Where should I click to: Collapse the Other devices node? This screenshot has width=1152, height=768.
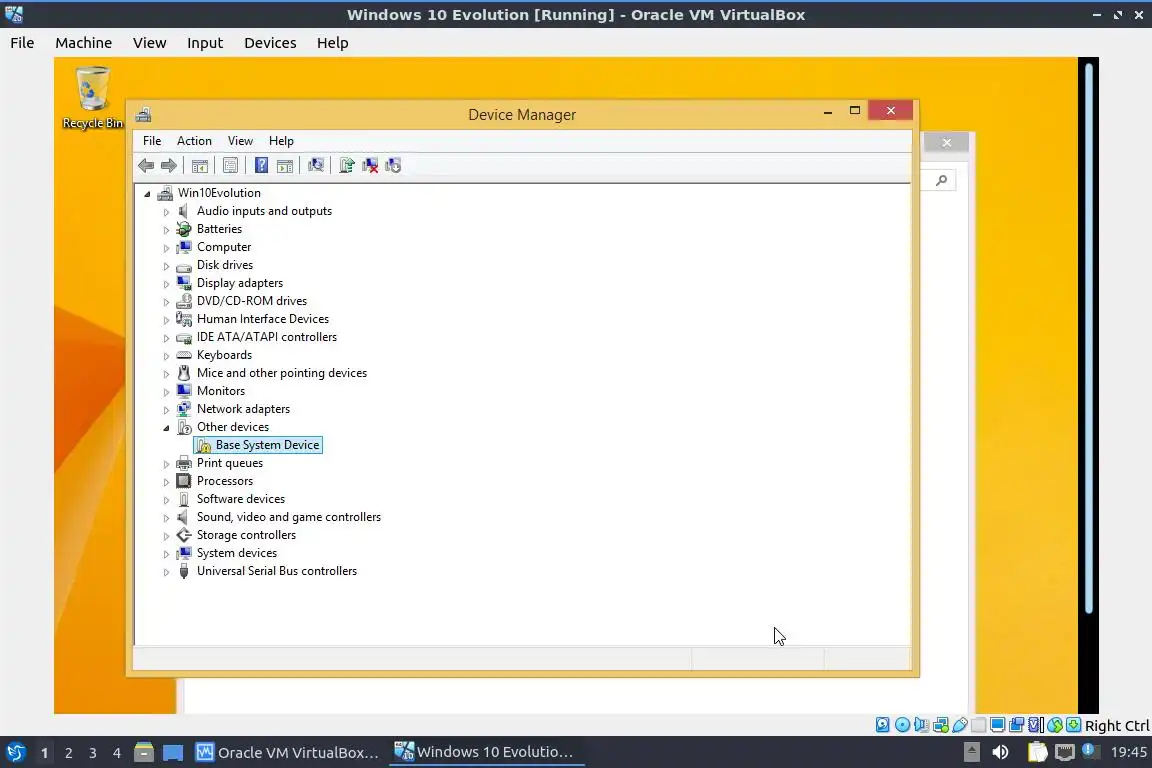(x=166, y=428)
